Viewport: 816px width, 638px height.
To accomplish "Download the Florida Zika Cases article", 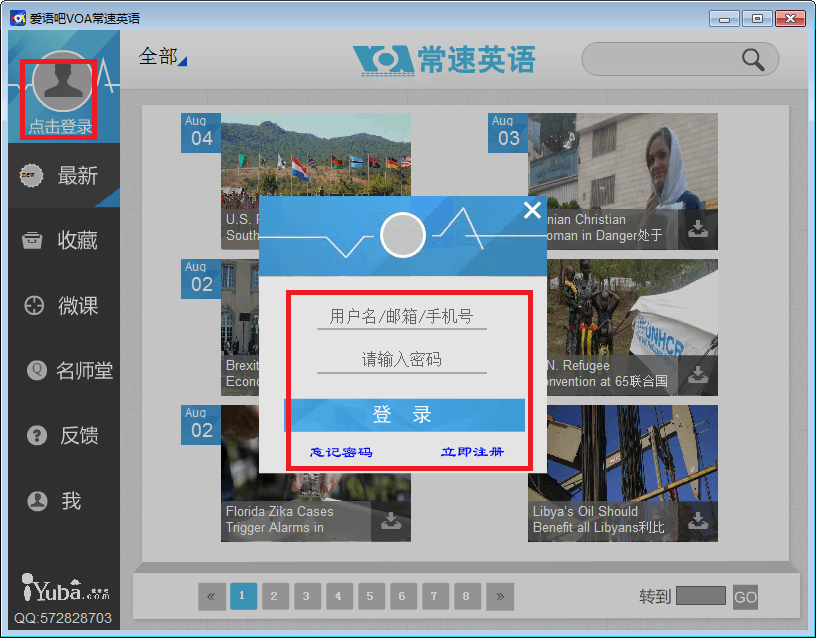I will (x=391, y=521).
